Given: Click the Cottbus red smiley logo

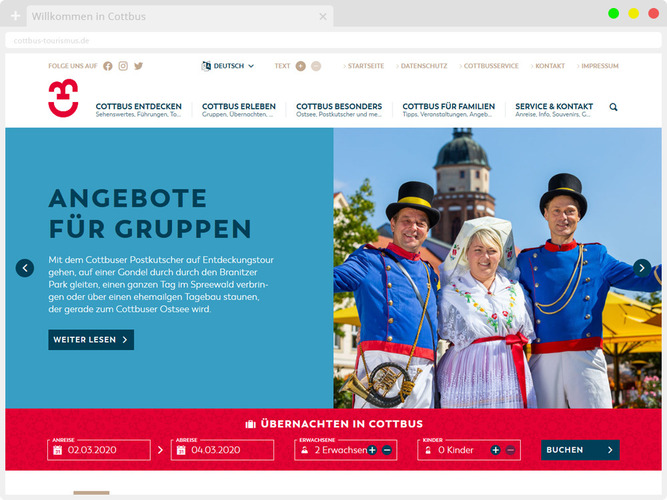Looking at the screenshot, I should coord(63,99).
